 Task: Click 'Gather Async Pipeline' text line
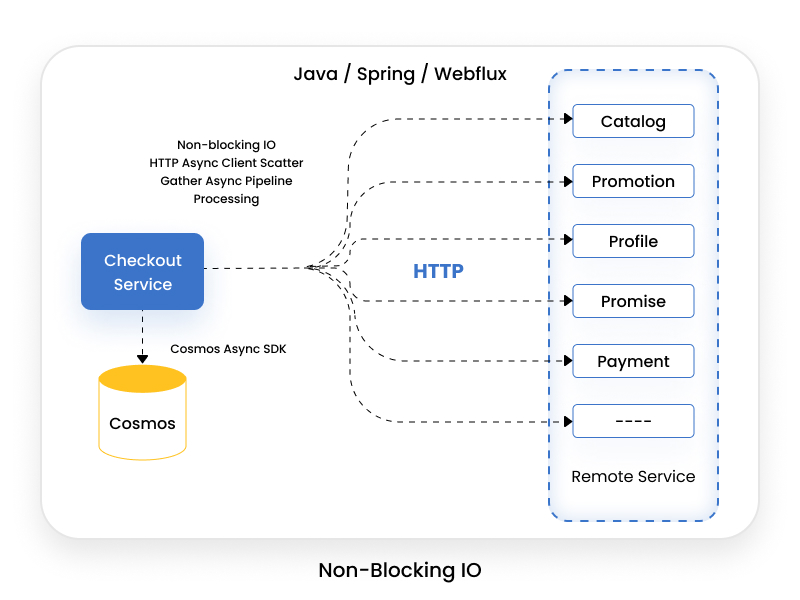point(226,181)
